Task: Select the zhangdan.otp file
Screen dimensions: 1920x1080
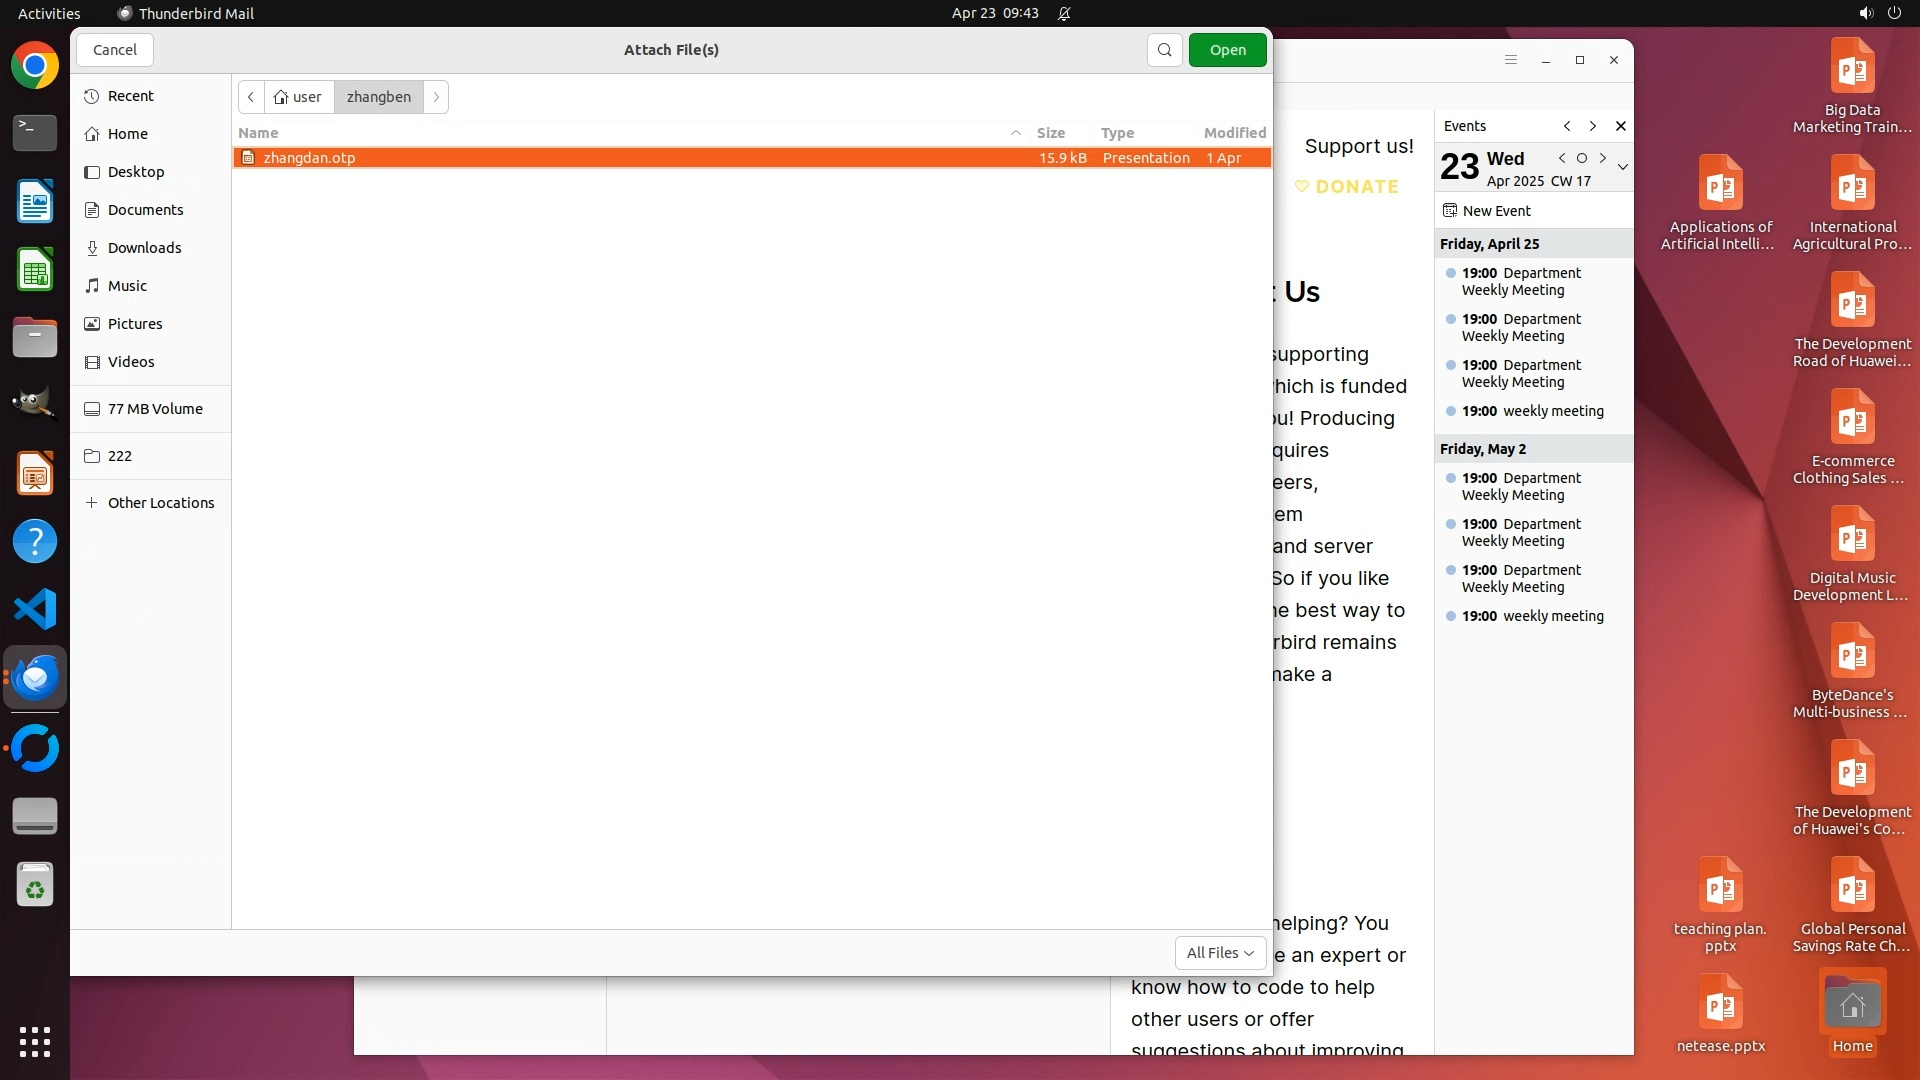Action: tap(309, 158)
